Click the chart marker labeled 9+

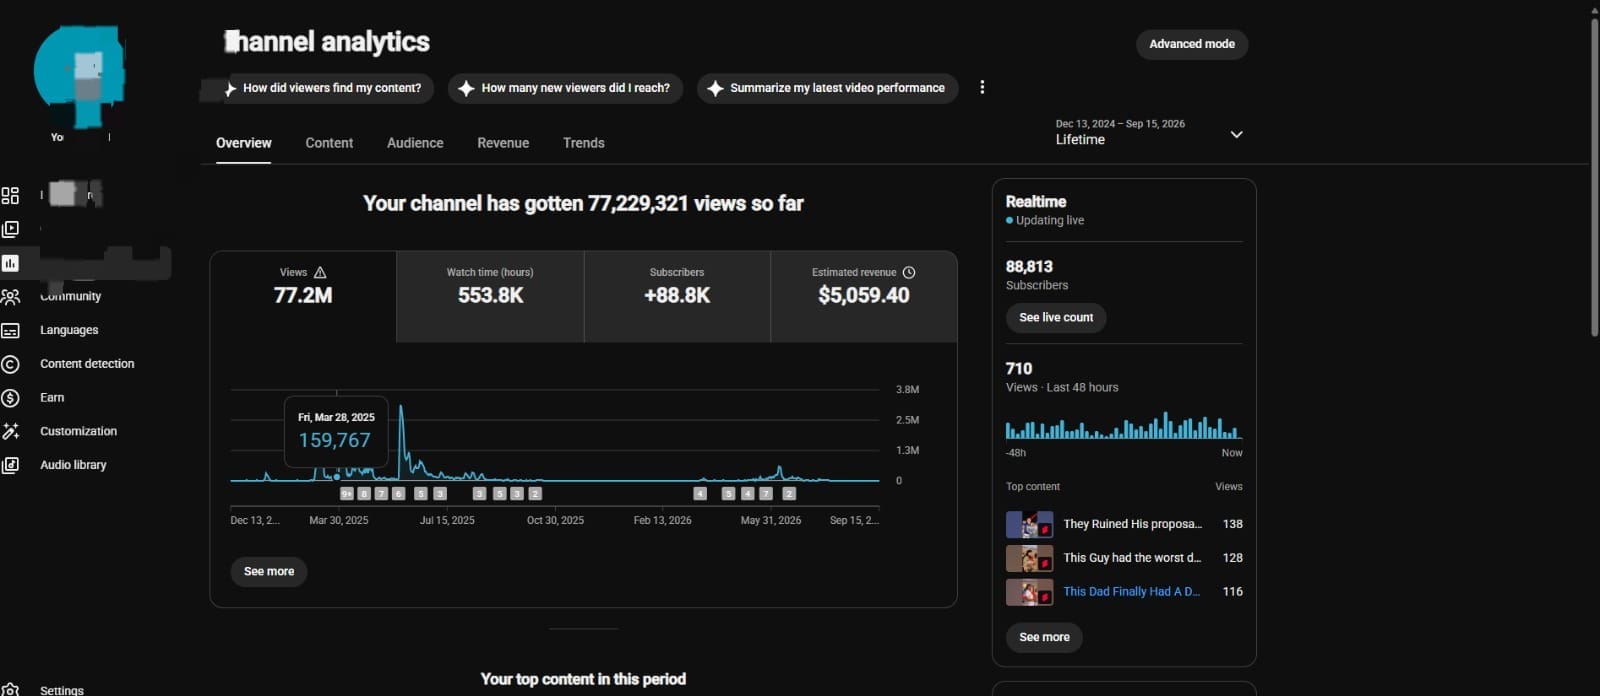(347, 494)
